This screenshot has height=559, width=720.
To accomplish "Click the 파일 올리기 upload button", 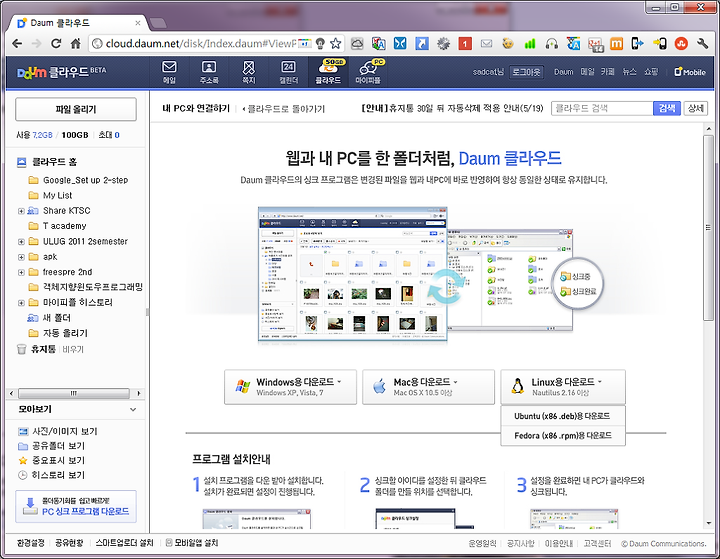I will [76, 109].
